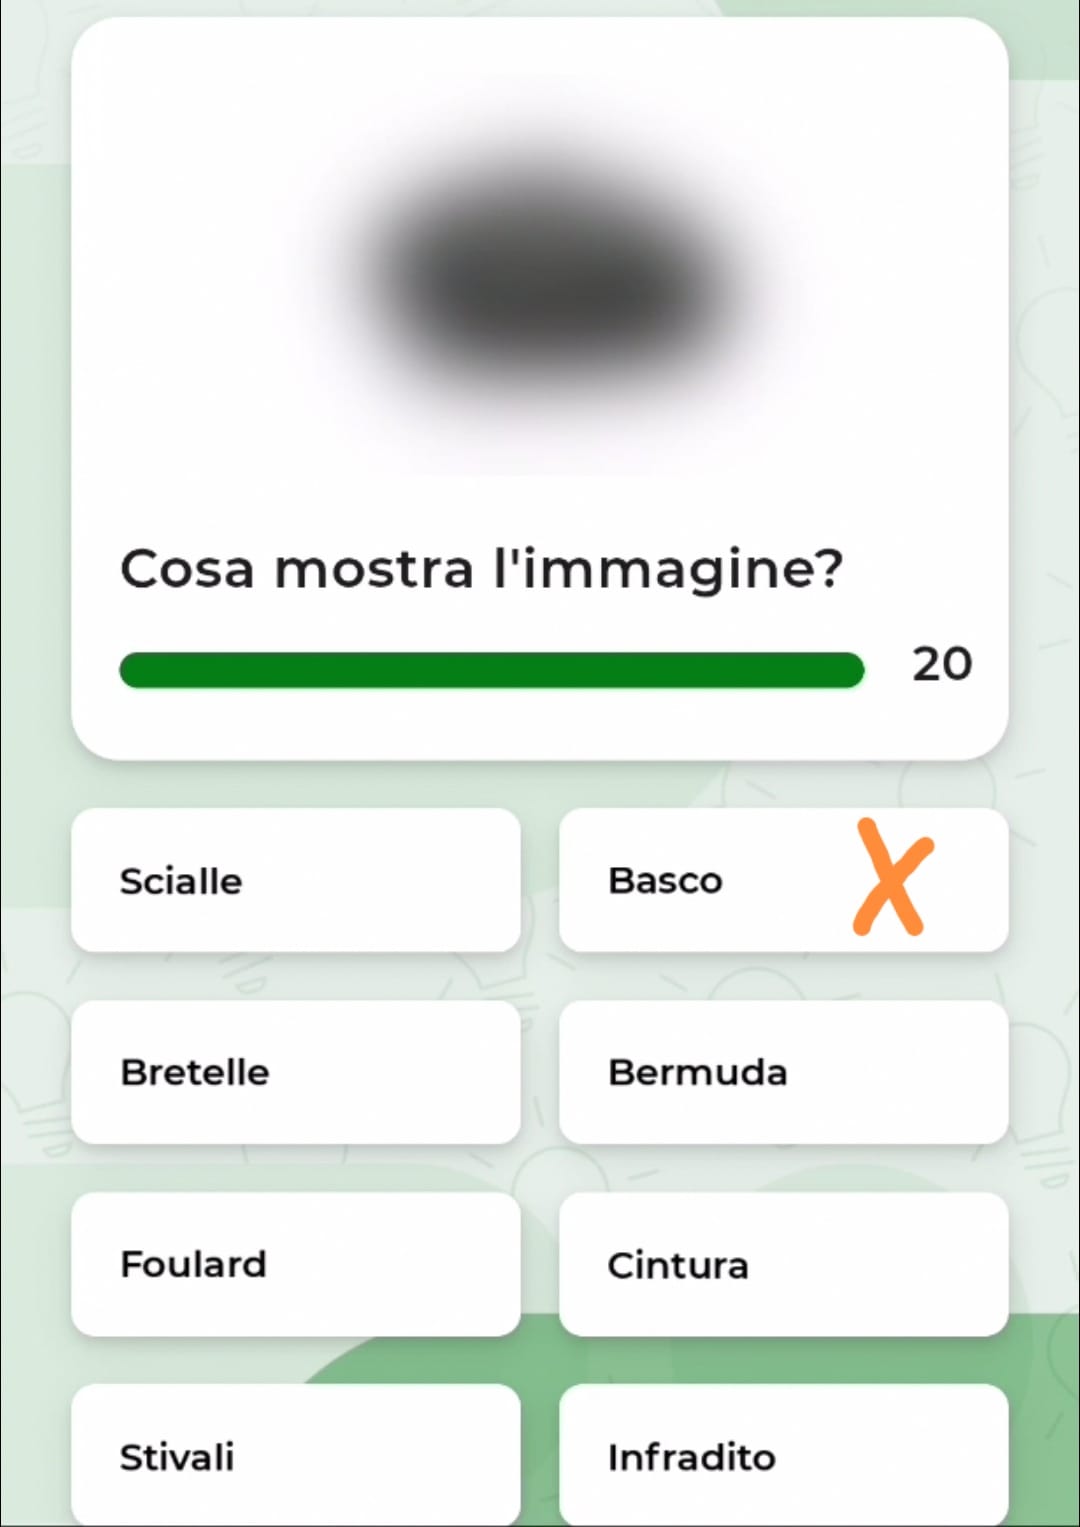The image size is (1080, 1527).
Task: Click the right end of the green timer bar
Action: coord(850,670)
